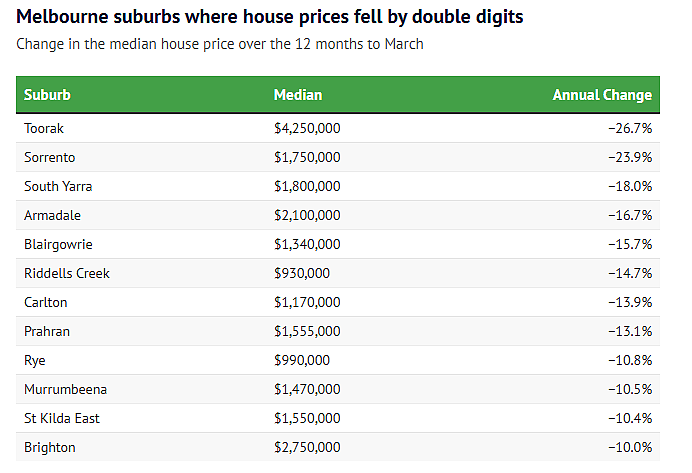Select the Toorak suburb cell
692x473 pixels.
pyautogui.click(x=44, y=128)
